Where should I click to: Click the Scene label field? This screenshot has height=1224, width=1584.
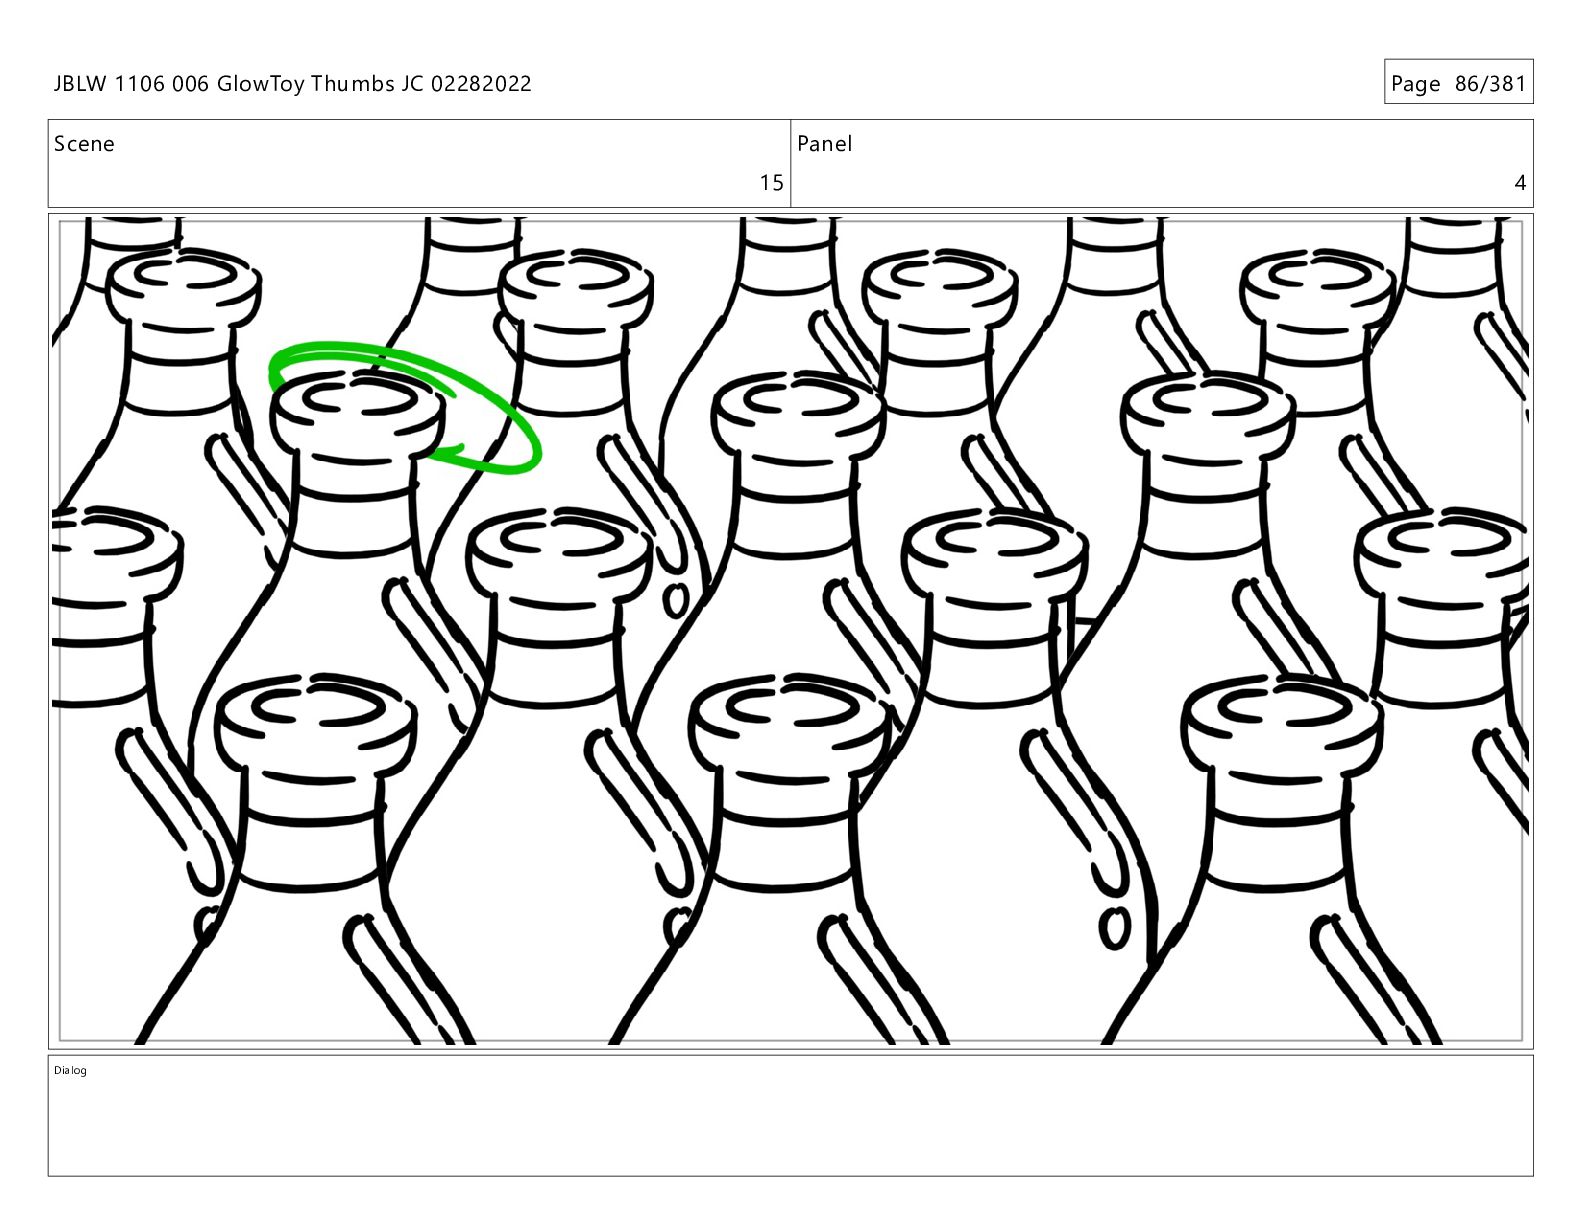pos(419,164)
